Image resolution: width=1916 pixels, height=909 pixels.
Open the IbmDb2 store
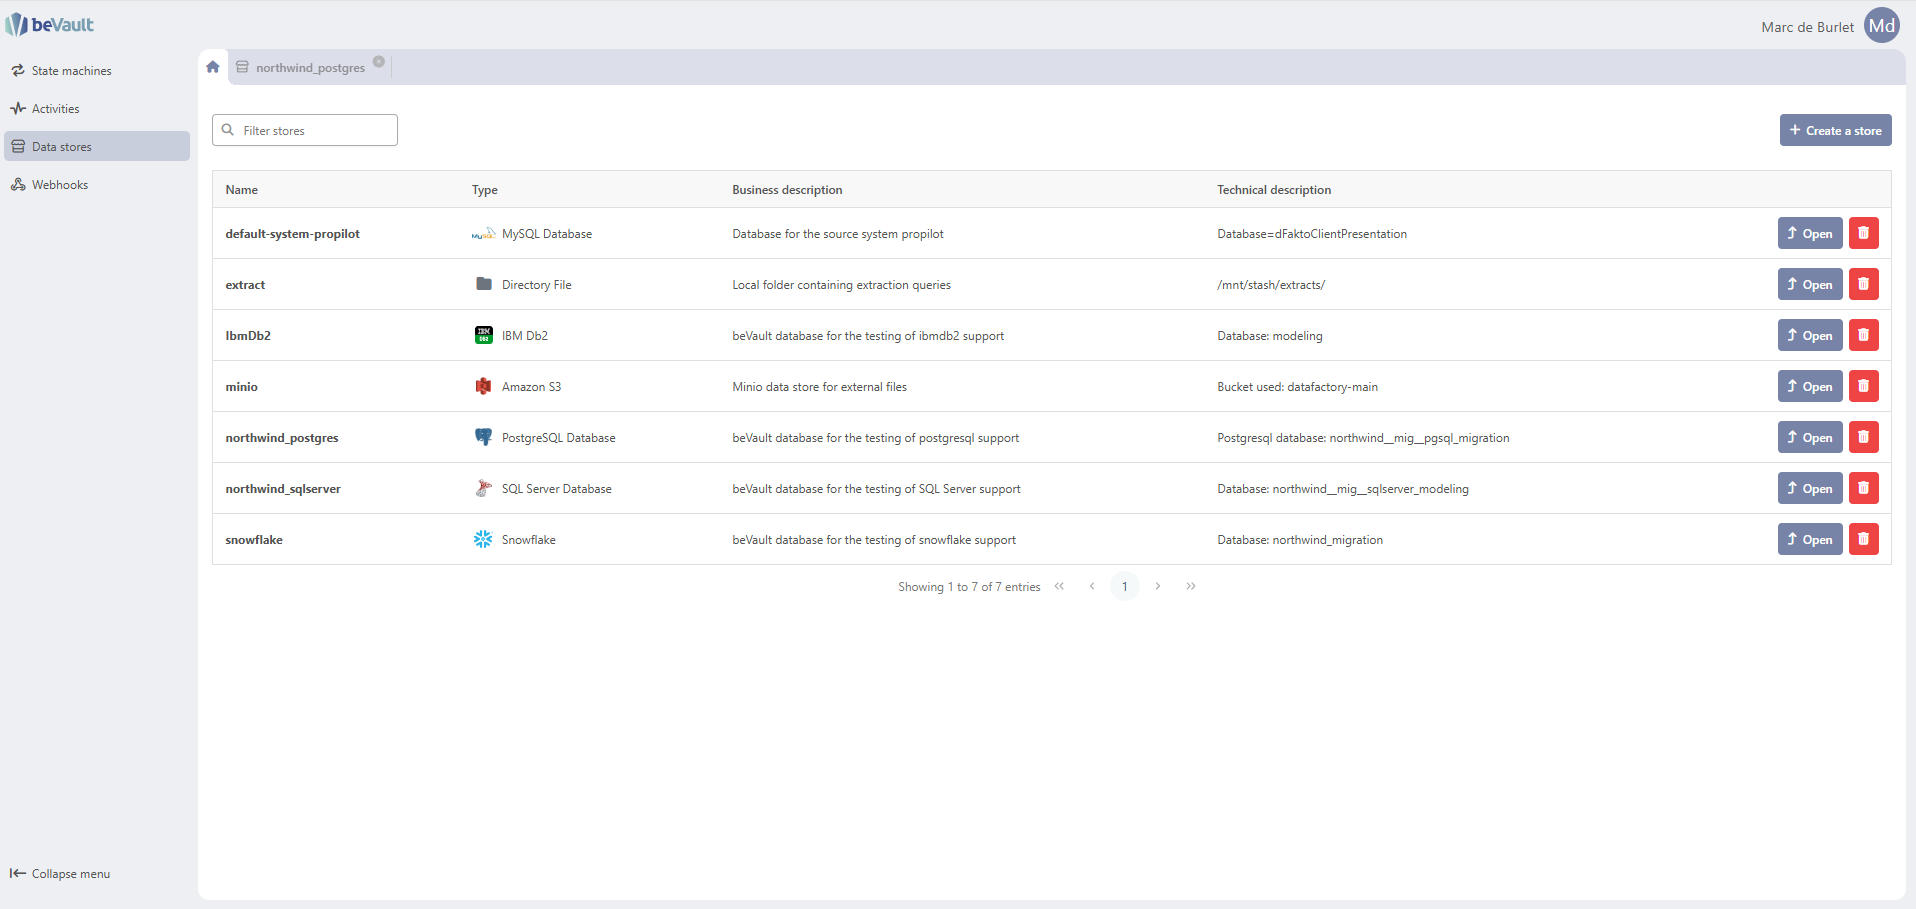click(1810, 336)
